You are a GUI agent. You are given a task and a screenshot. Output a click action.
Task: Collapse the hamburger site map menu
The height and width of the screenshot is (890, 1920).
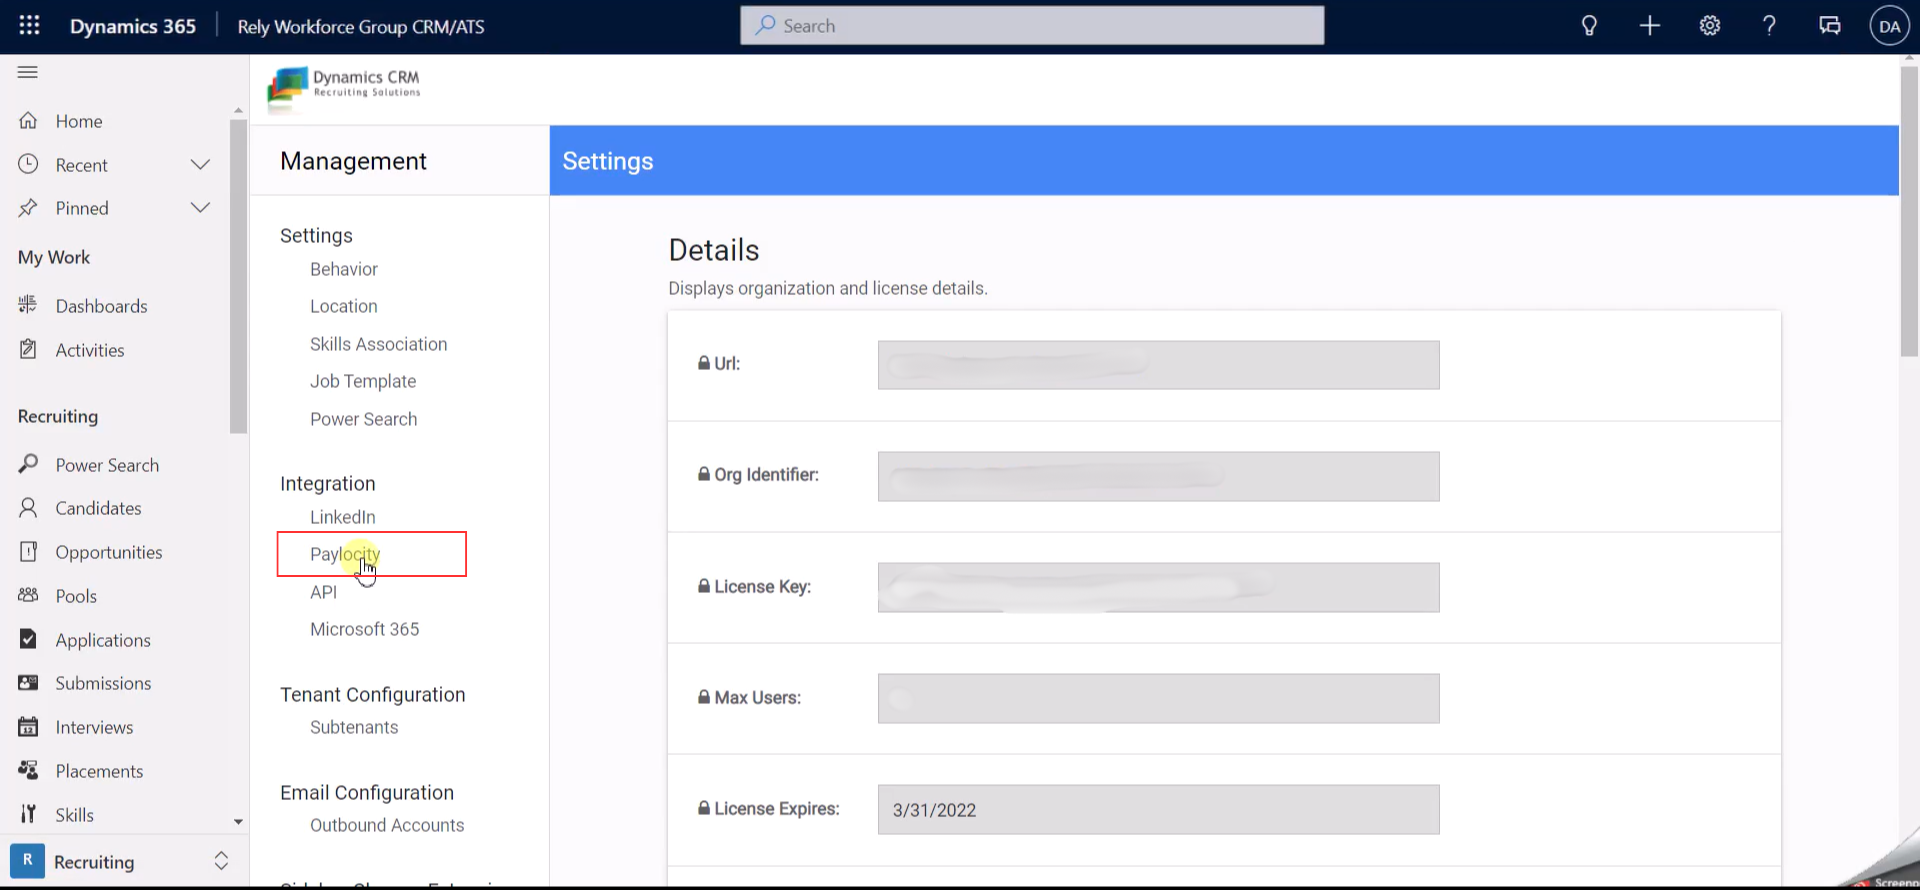point(28,72)
